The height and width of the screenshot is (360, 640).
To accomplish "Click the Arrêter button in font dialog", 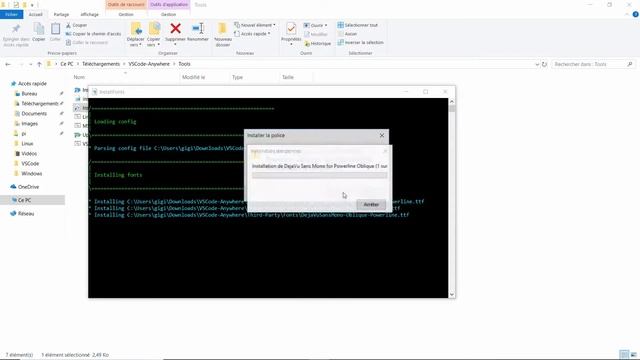I will pos(371,204).
